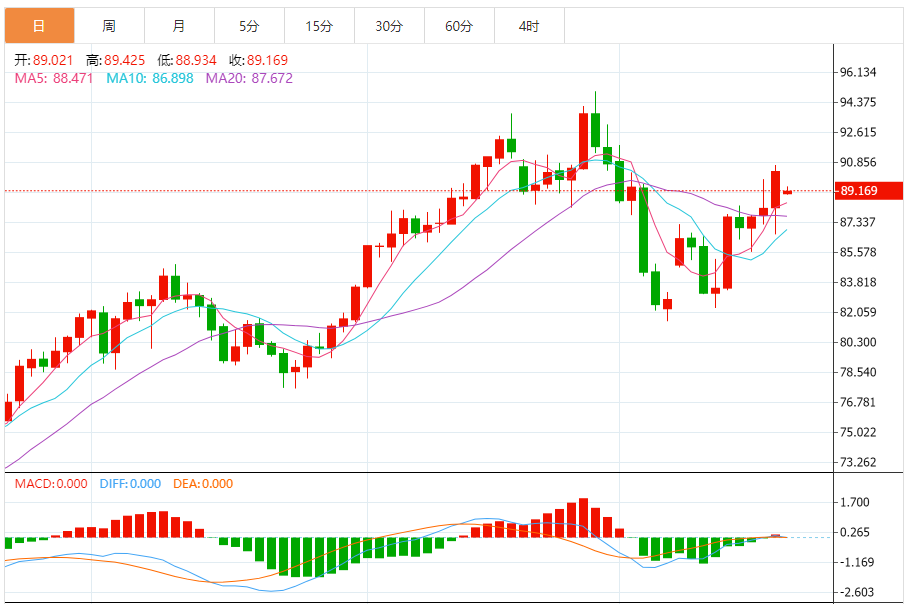This screenshot has width=914, height=604.
Task: Click the 87.337 price axis label
Action: coord(857,222)
